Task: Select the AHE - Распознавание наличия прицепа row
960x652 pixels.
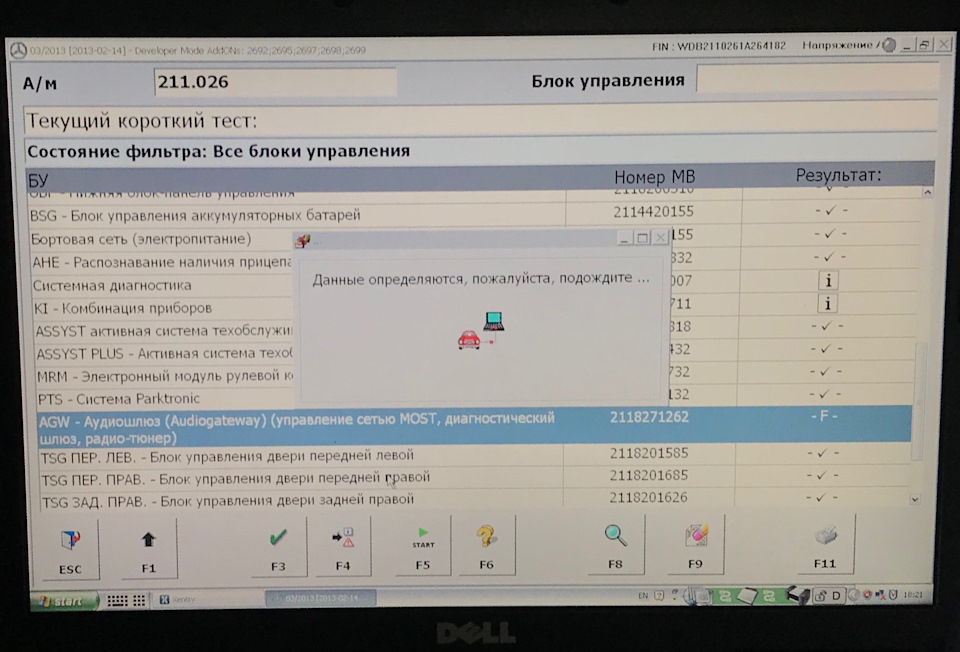Action: pyautogui.click(x=162, y=262)
